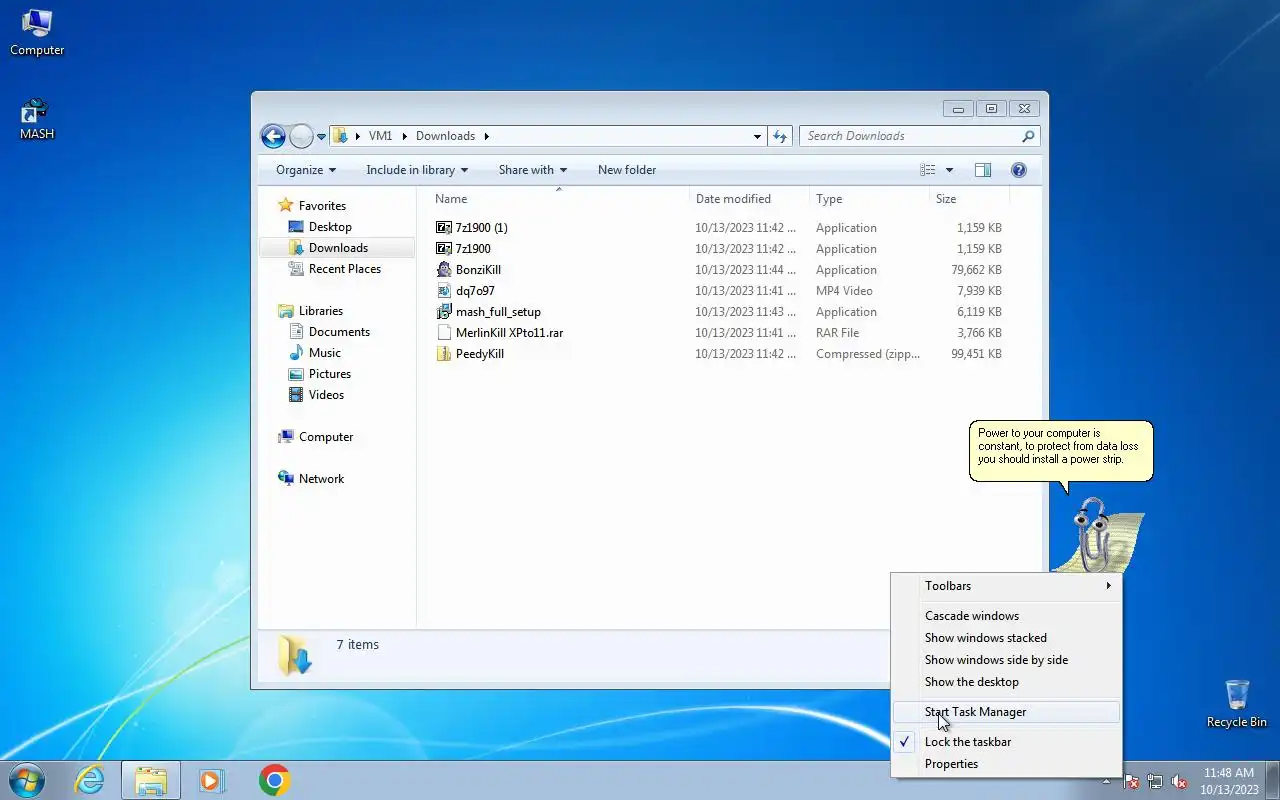Launch Google Chrome from taskbar
The width and height of the screenshot is (1280, 800).
pos(274,780)
